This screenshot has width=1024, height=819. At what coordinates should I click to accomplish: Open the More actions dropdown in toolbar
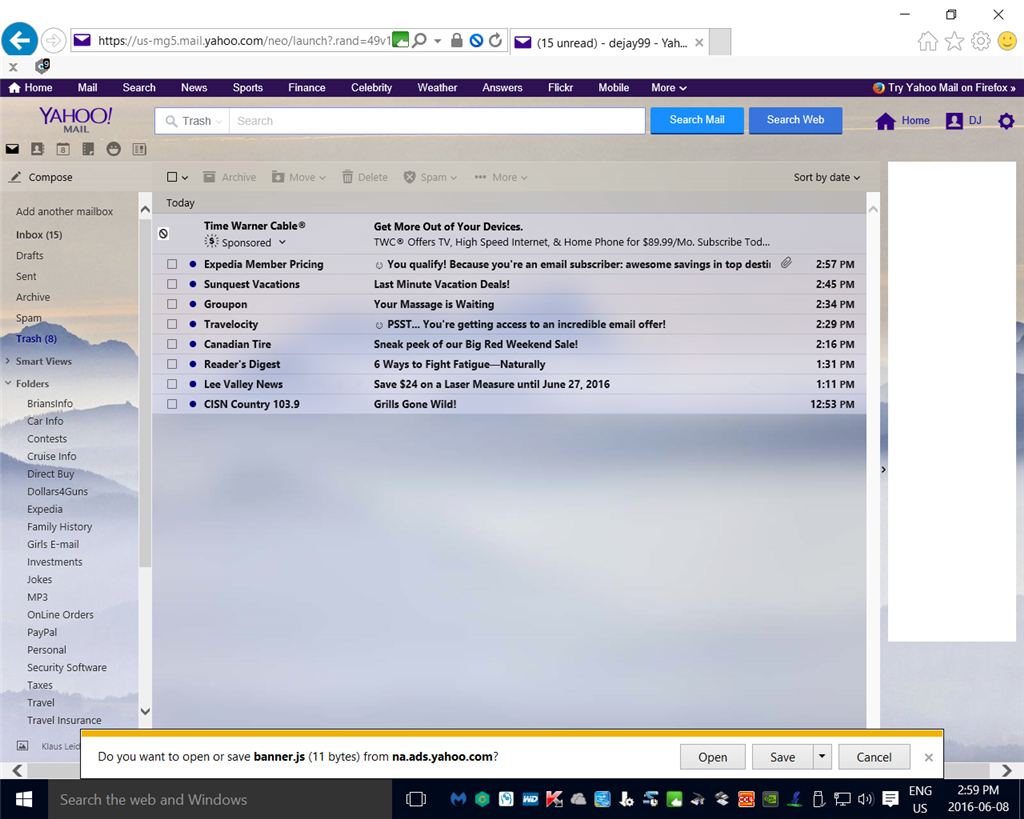[x=501, y=177]
